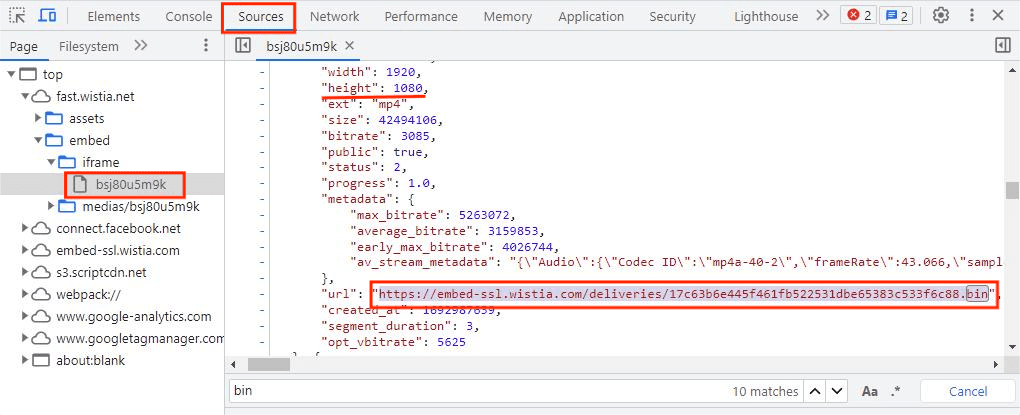Cancel the search in file
Viewport: 1020px width, 415px height.
click(x=967, y=391)
